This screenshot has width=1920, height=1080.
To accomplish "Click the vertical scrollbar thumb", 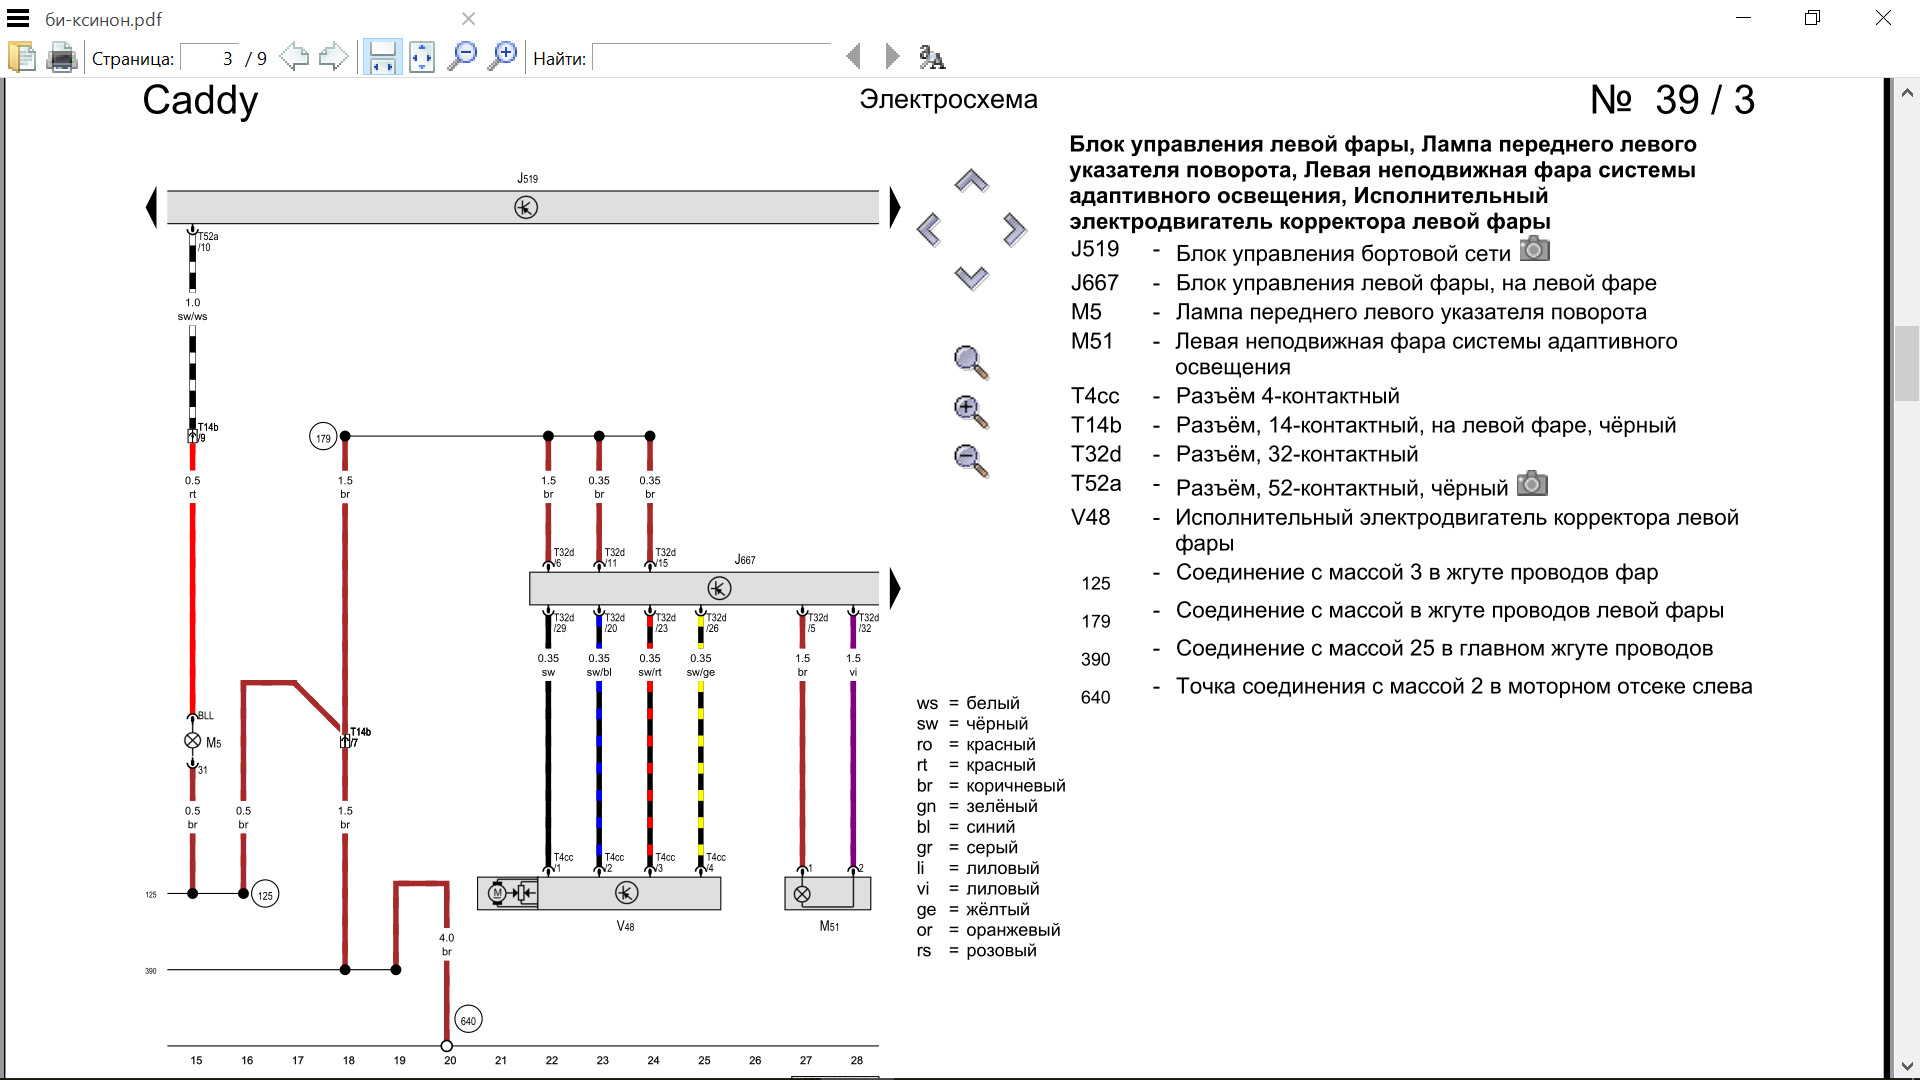I will (1907, 363).
